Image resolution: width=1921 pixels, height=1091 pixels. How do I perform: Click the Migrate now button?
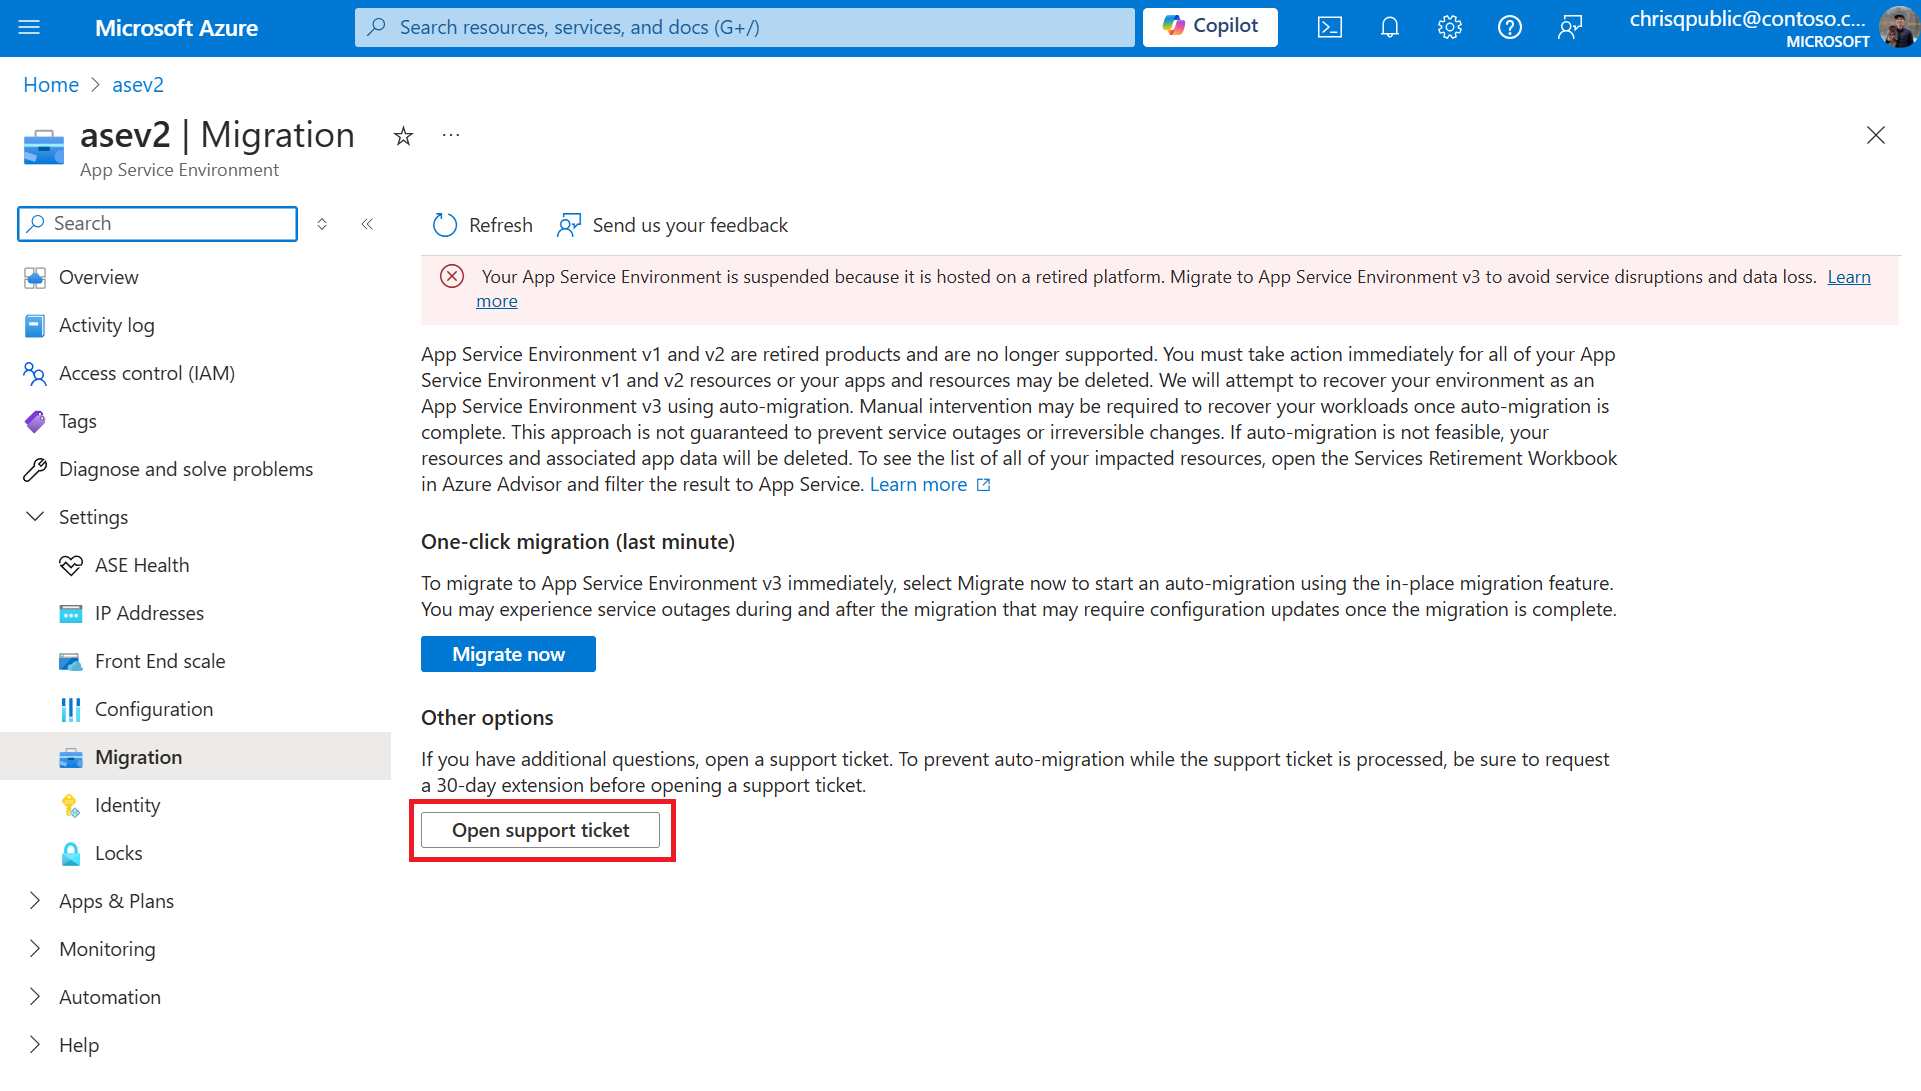508,653
